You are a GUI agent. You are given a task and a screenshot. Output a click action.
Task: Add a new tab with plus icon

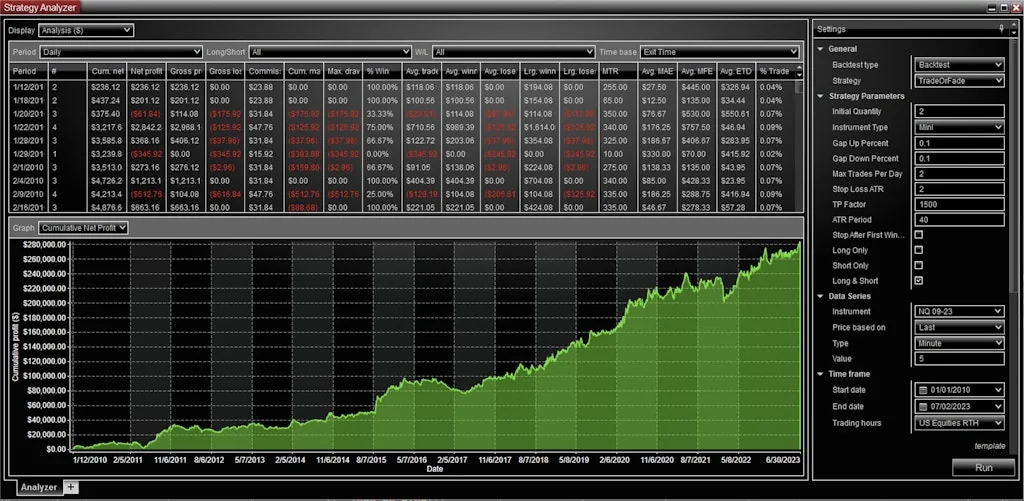click(71, 487)
